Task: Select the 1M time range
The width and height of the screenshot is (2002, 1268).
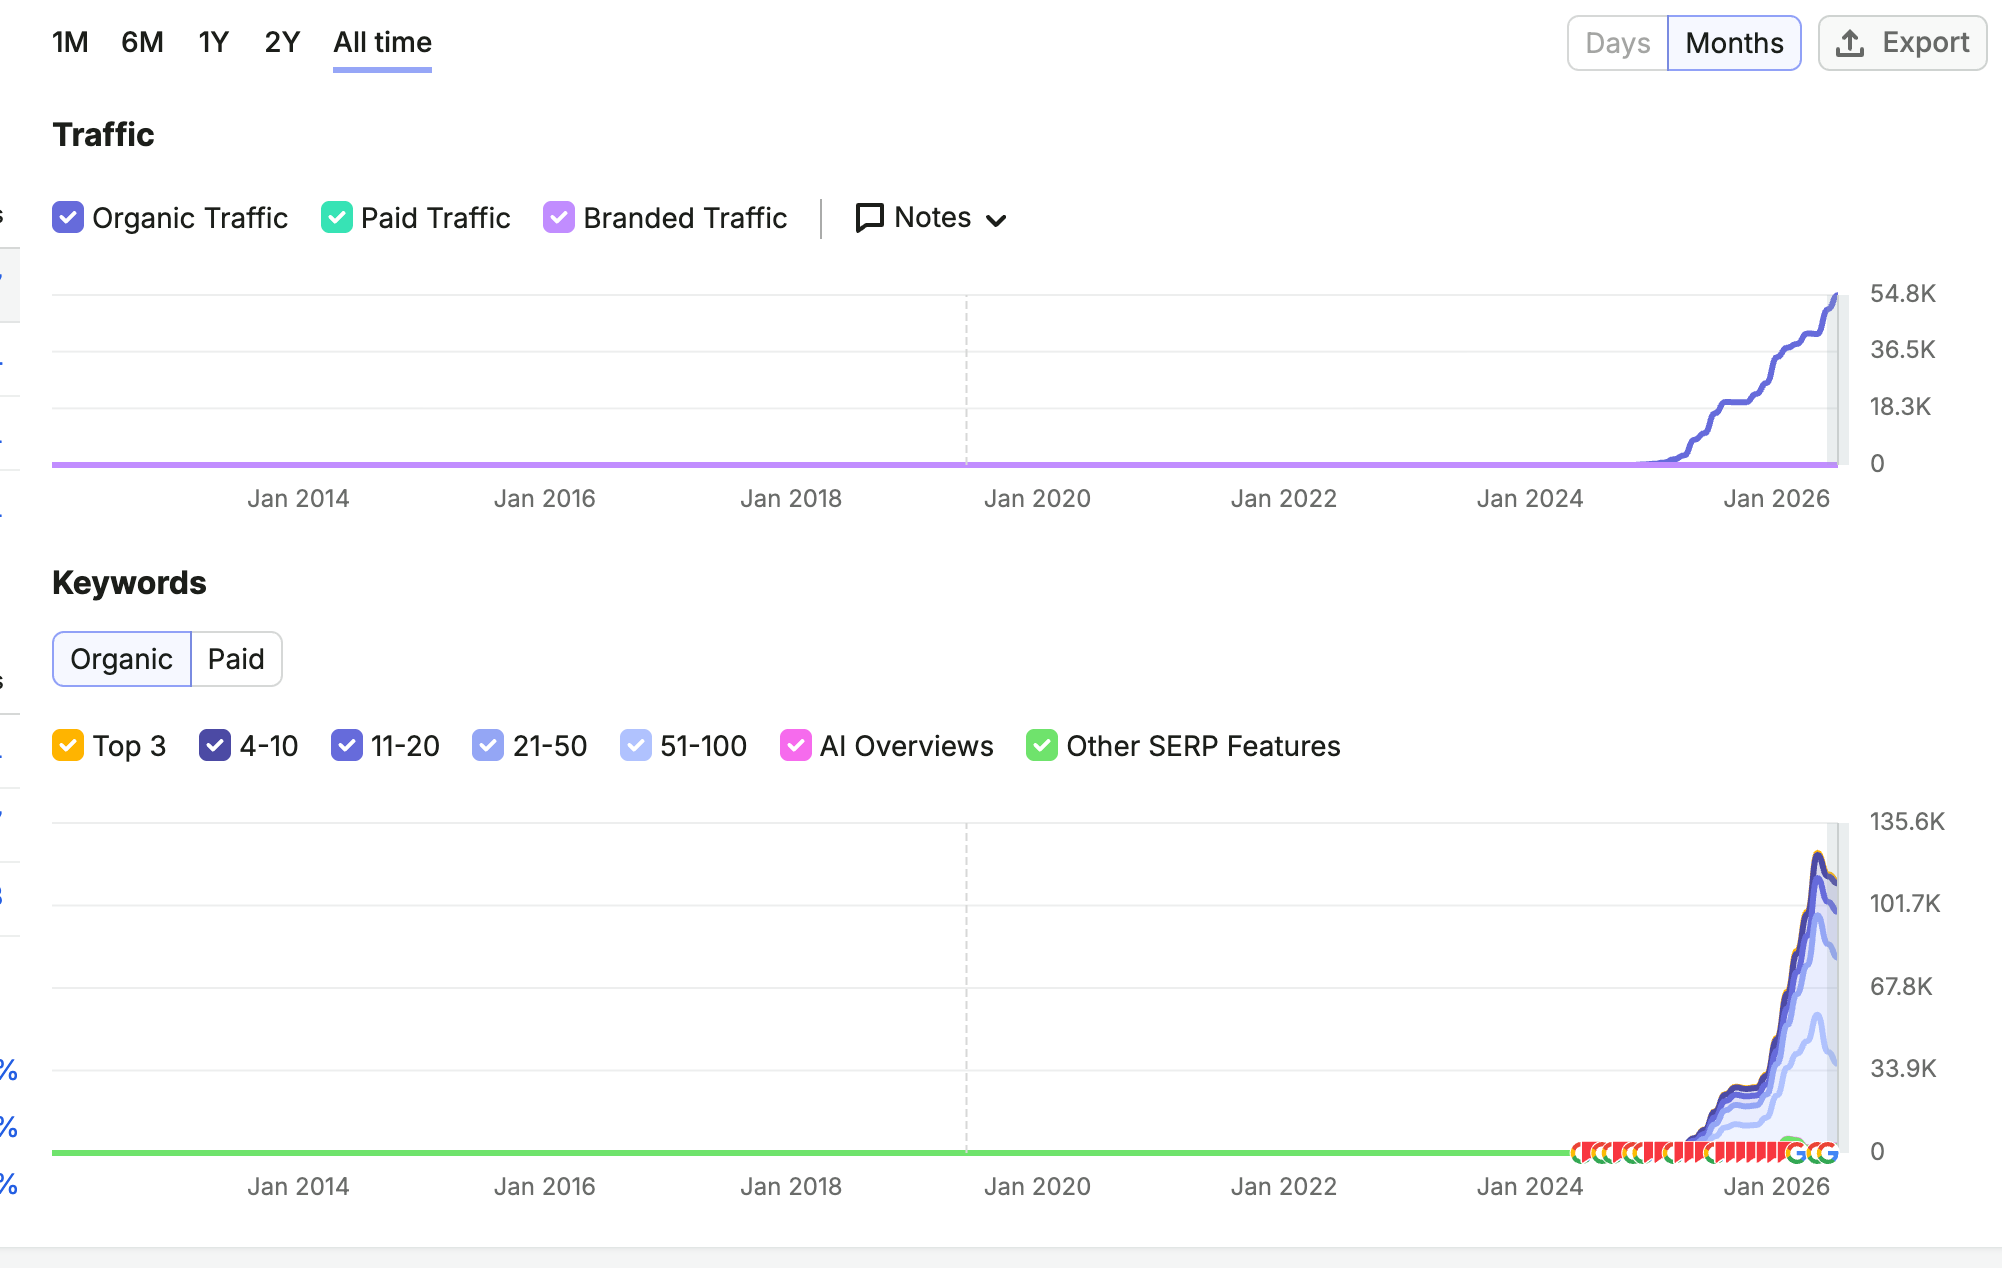Action: 70,42
